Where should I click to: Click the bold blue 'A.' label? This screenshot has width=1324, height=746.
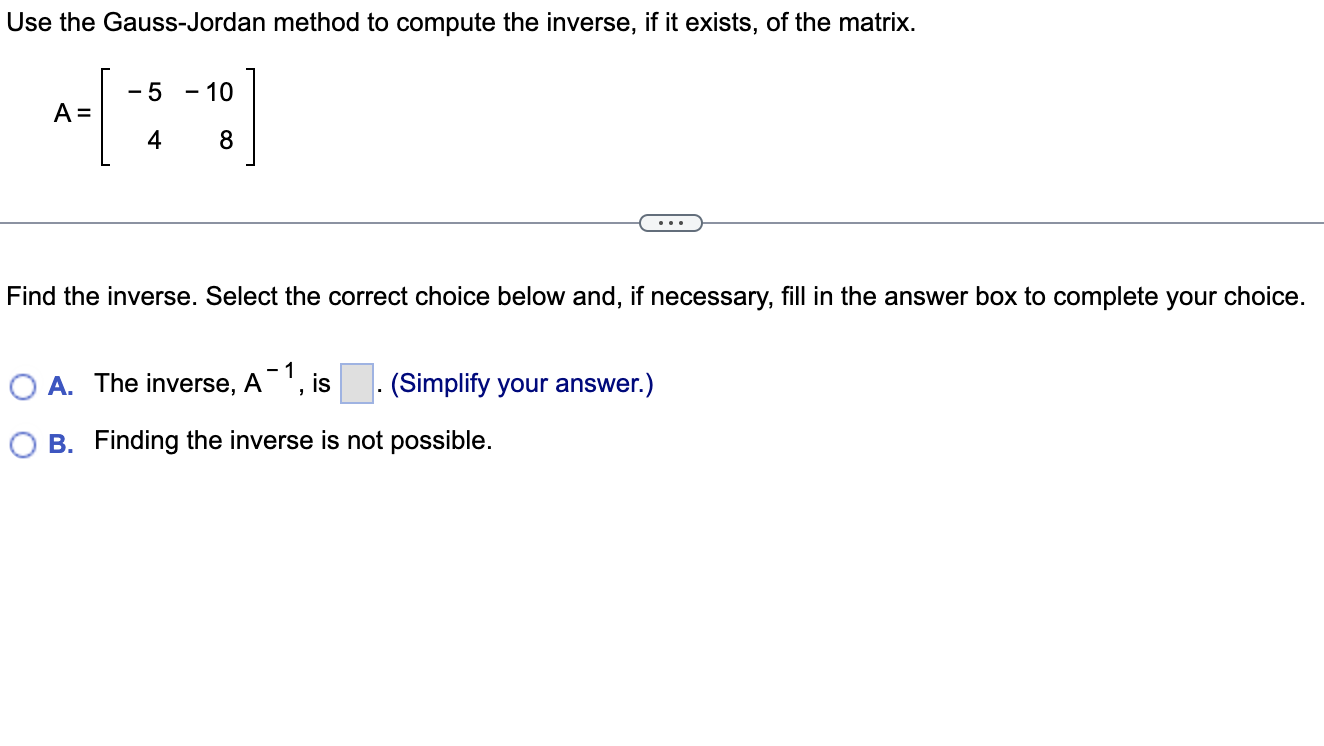60,385
